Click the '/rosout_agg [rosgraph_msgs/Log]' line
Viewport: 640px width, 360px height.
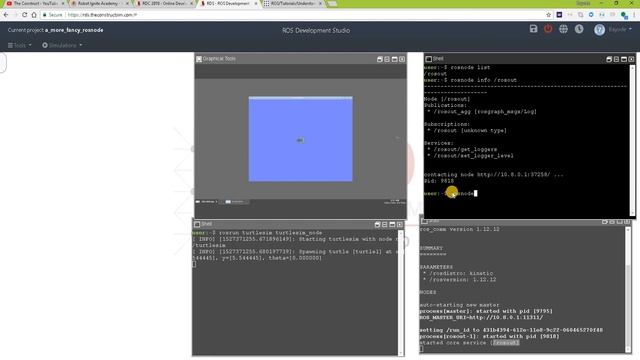point(485,111)
